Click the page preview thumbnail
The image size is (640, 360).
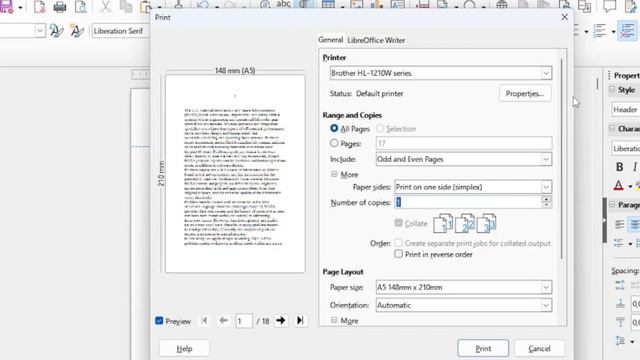[x=235, y=173]
